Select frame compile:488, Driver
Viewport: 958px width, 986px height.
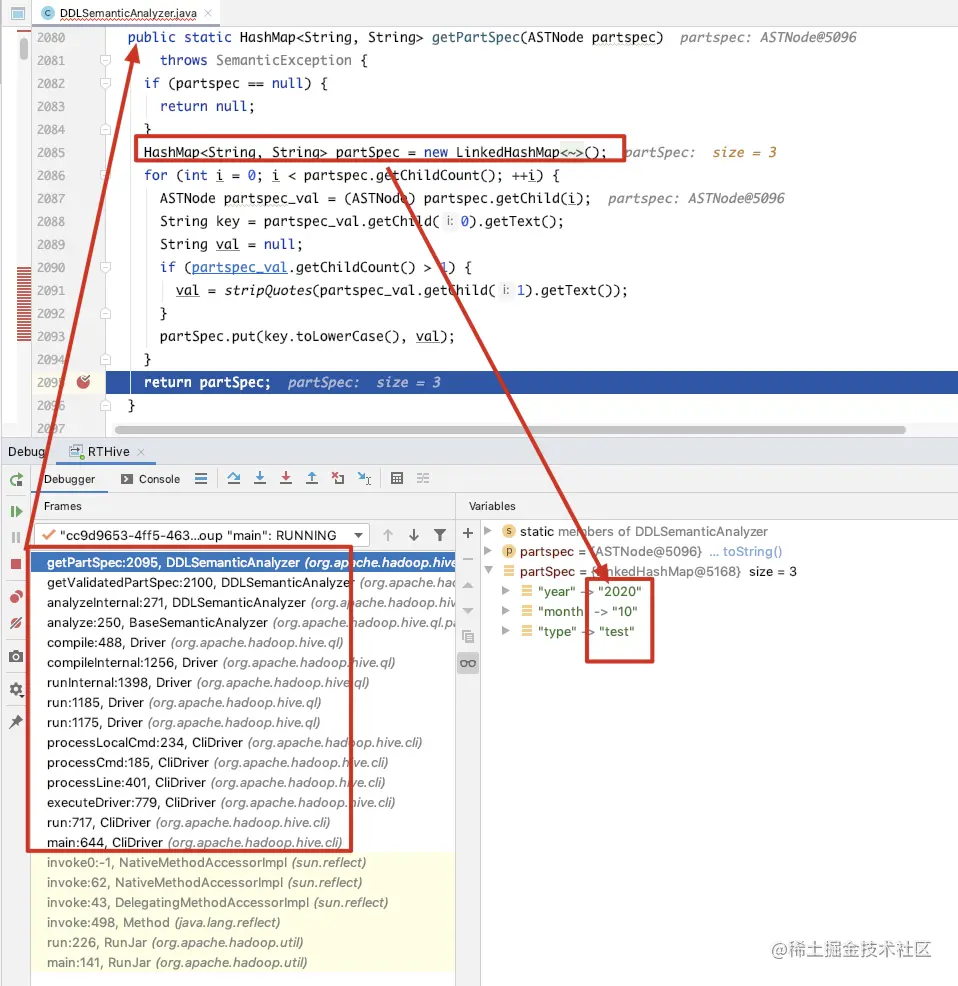tap(243, 643)
